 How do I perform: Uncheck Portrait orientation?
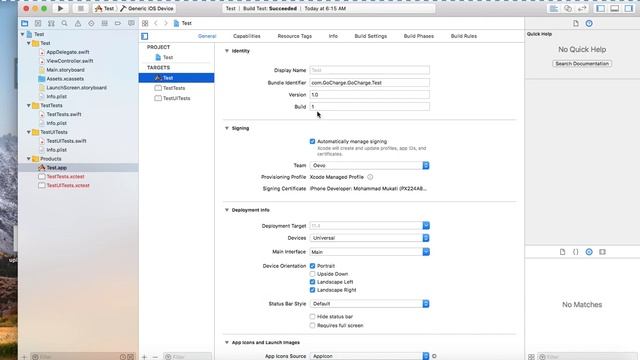(x=312, y=266)
